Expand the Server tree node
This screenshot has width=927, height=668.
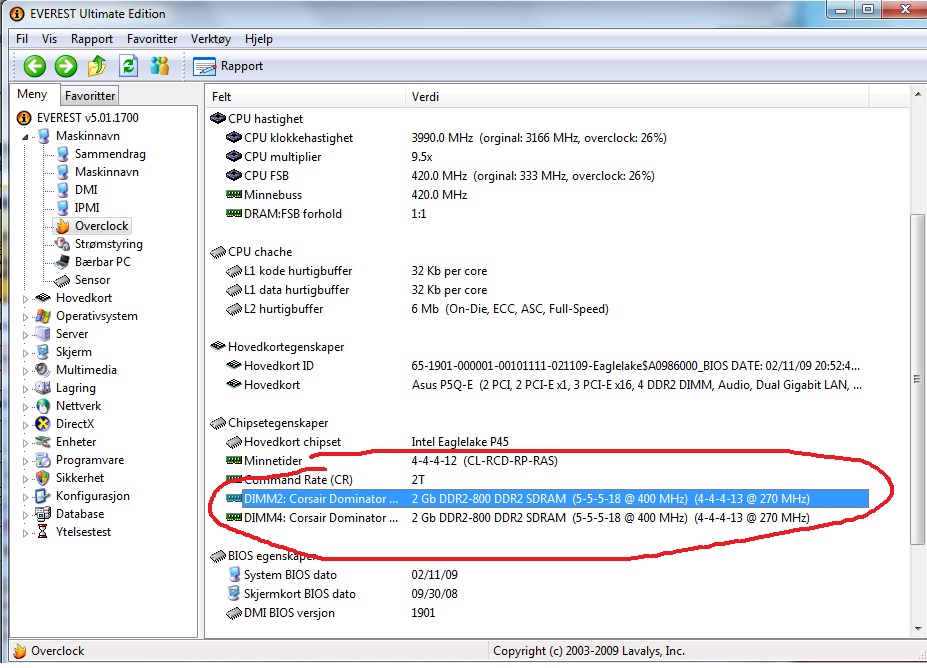coord(25,335)
